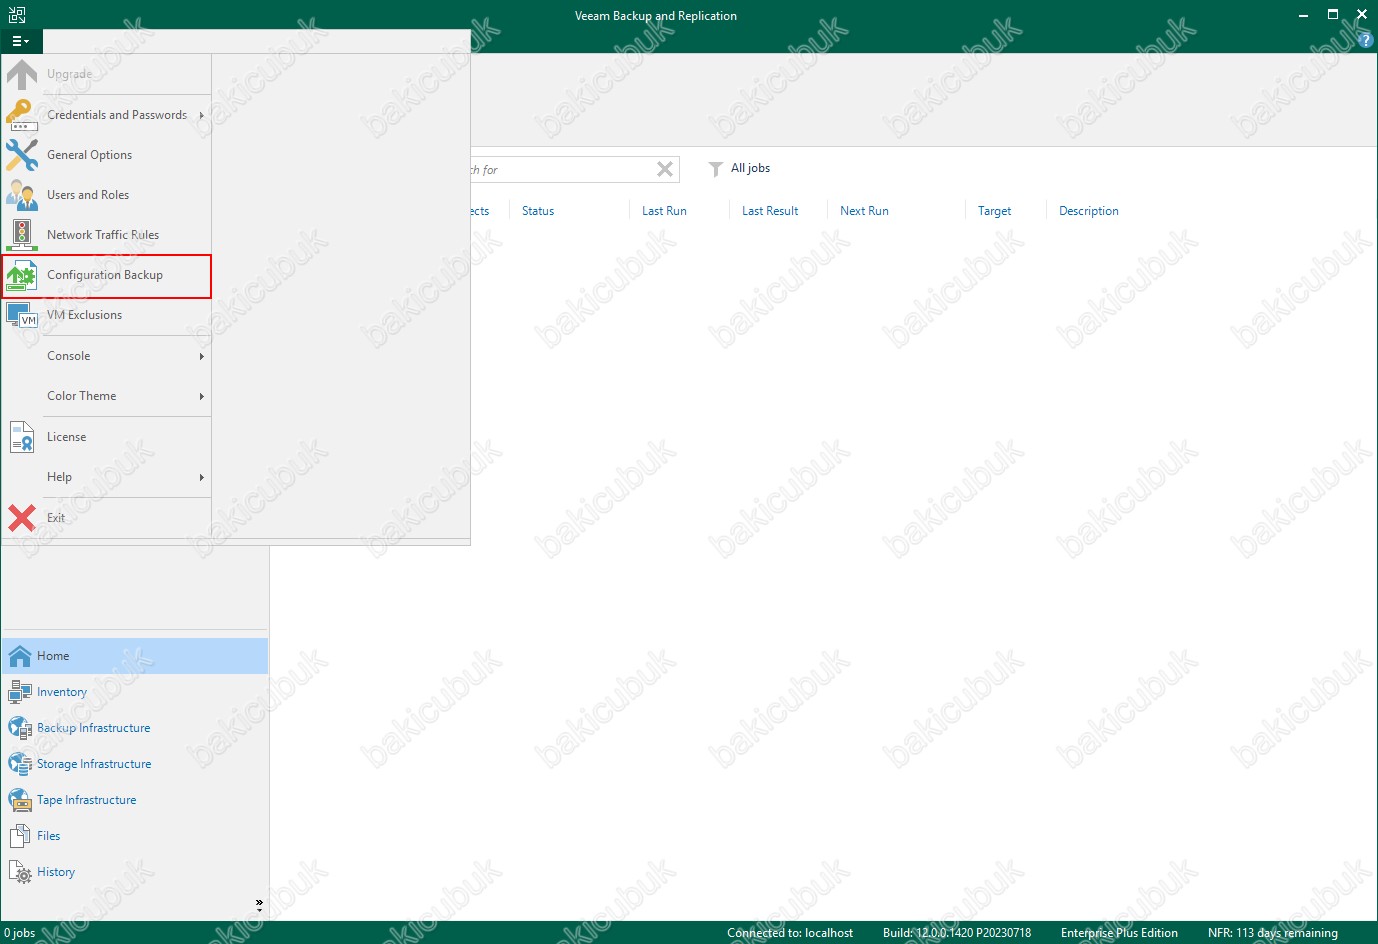Select Network Traffic Rules menu entry
Image resolution: width=1378 pixels, height=944 pixels.
(x=107, y=235)
